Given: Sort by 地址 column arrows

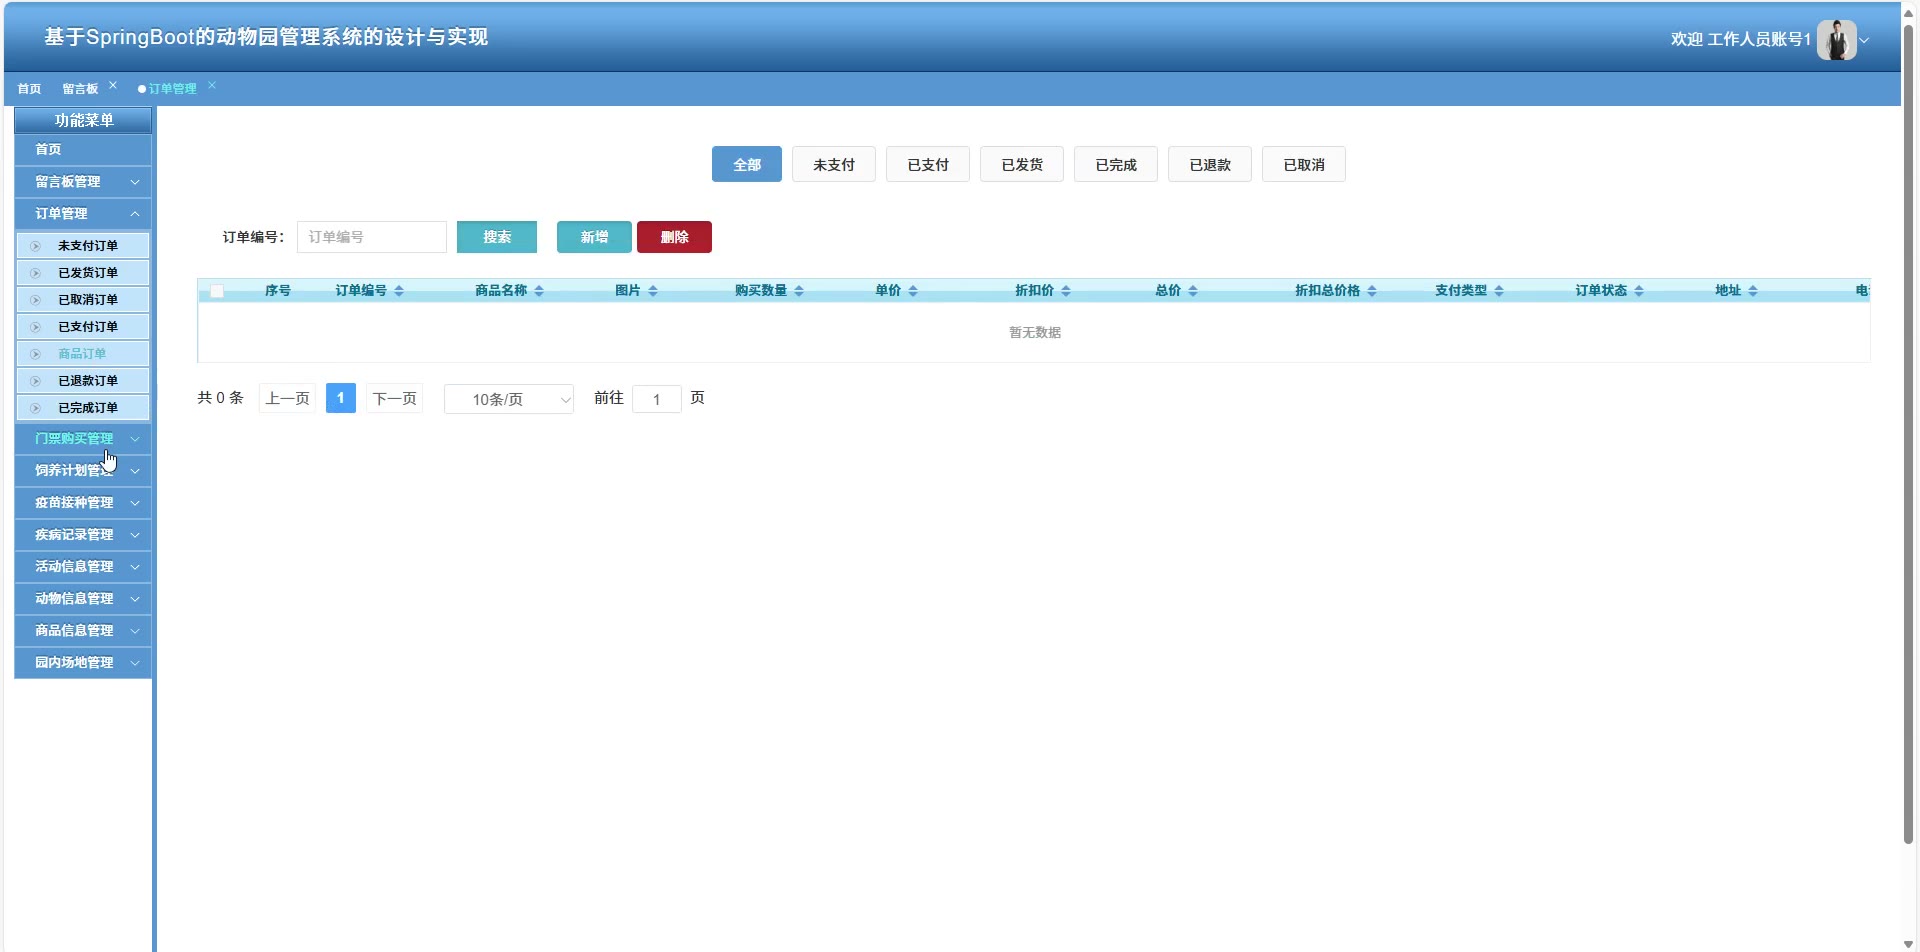Looking at the screenshot, I should click(1753, 291).
